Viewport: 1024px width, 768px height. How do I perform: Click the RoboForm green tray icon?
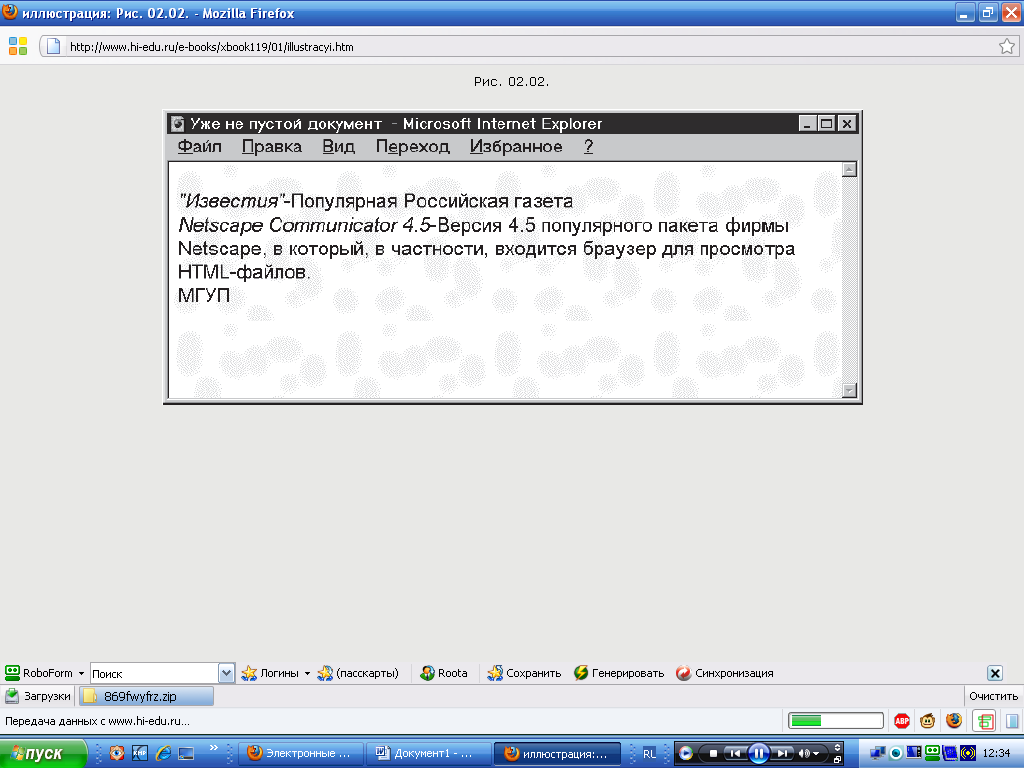[x=933, y=753]
